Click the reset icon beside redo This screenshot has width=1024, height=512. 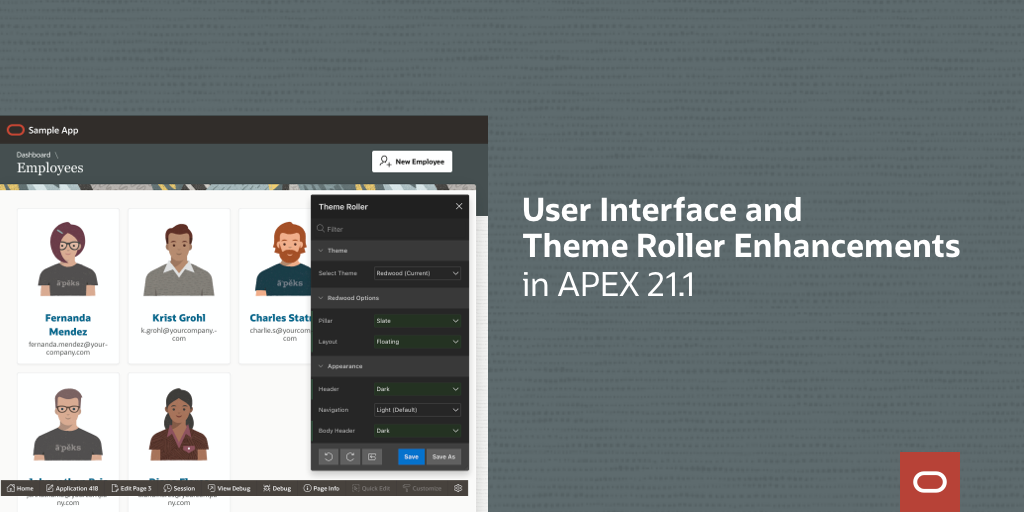(372, 456)
